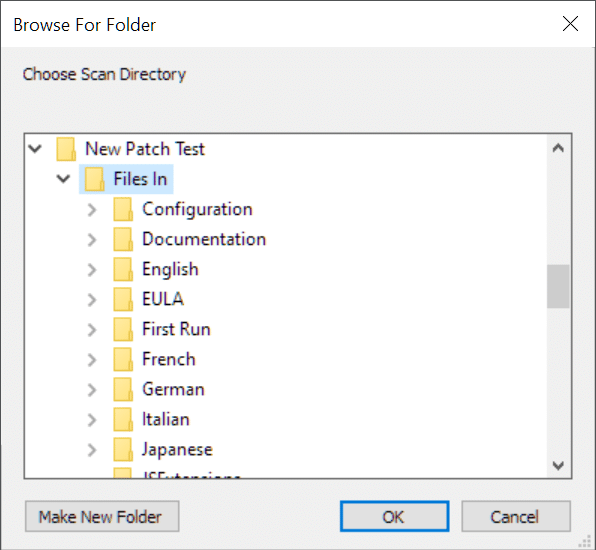Expand the German folder chevron
Image resolution: width=596 pixels, height=550 pixels.
pyautogui.click(x=92, y=390)
